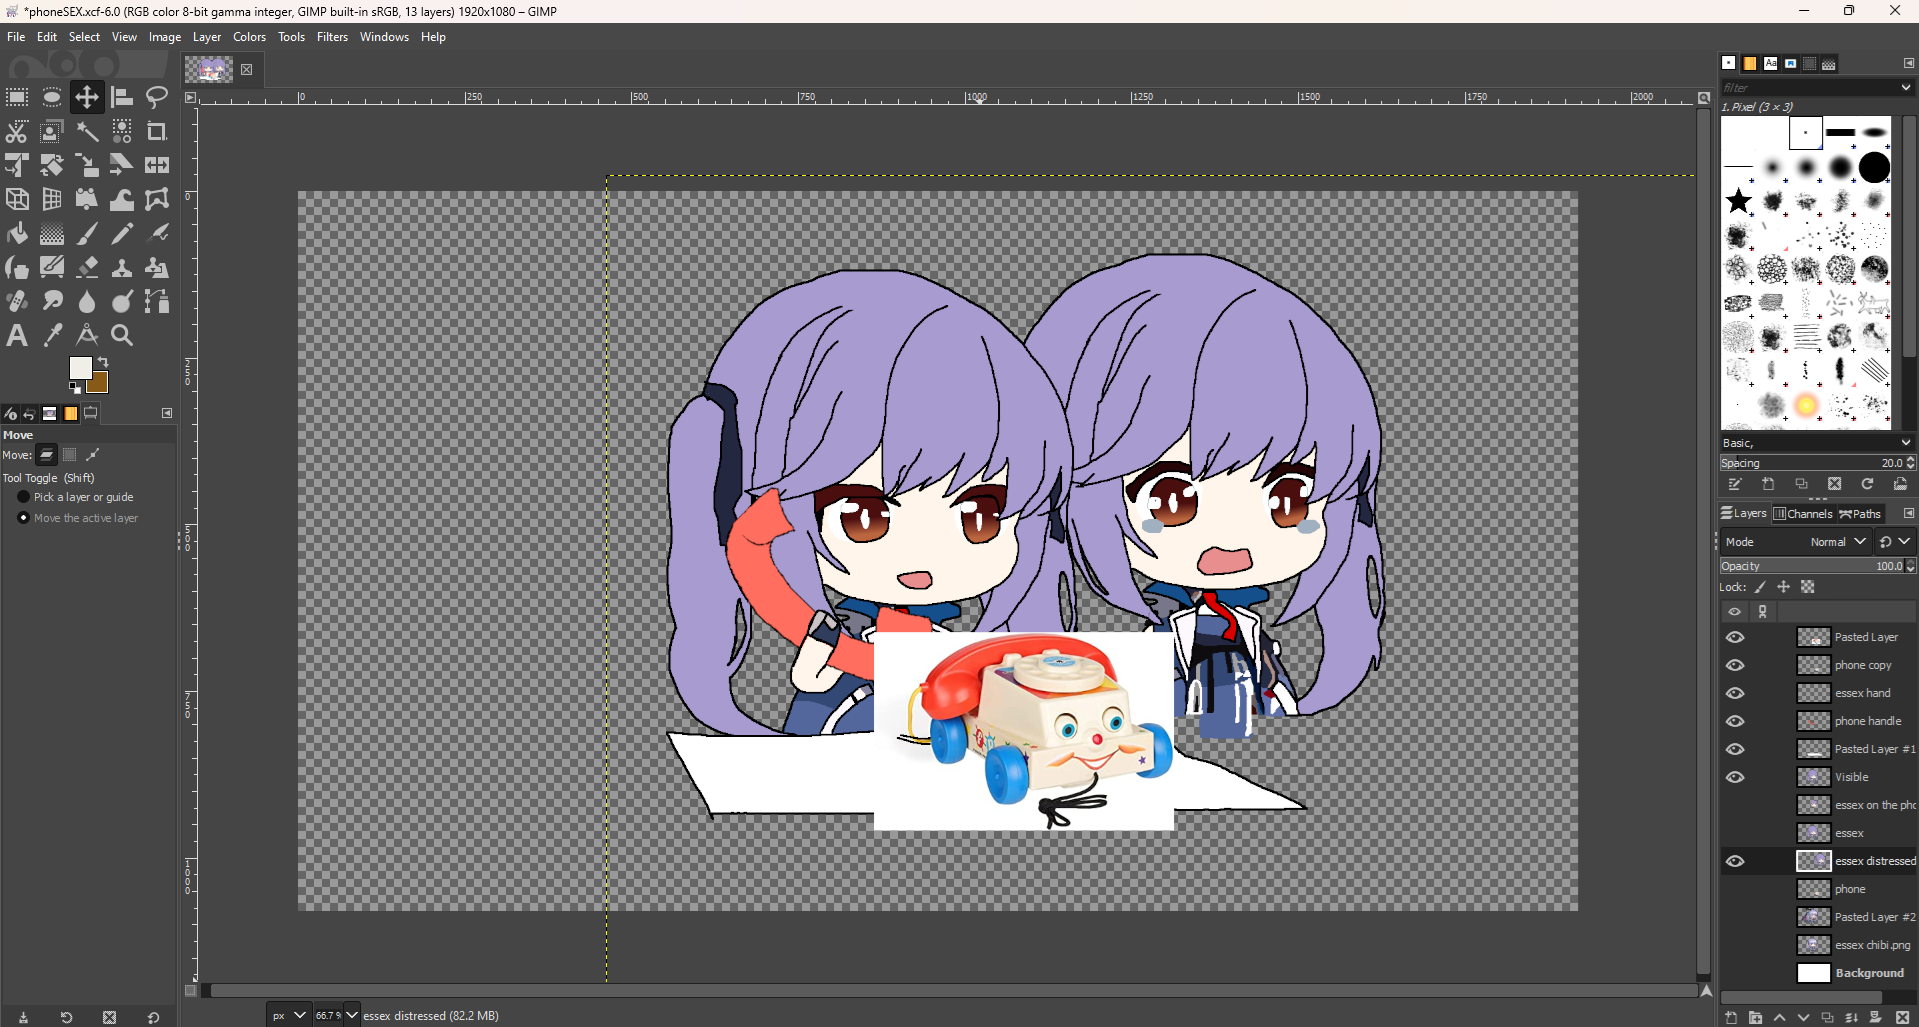Click the add layer mask icon

click(x=1875, y=1017)
